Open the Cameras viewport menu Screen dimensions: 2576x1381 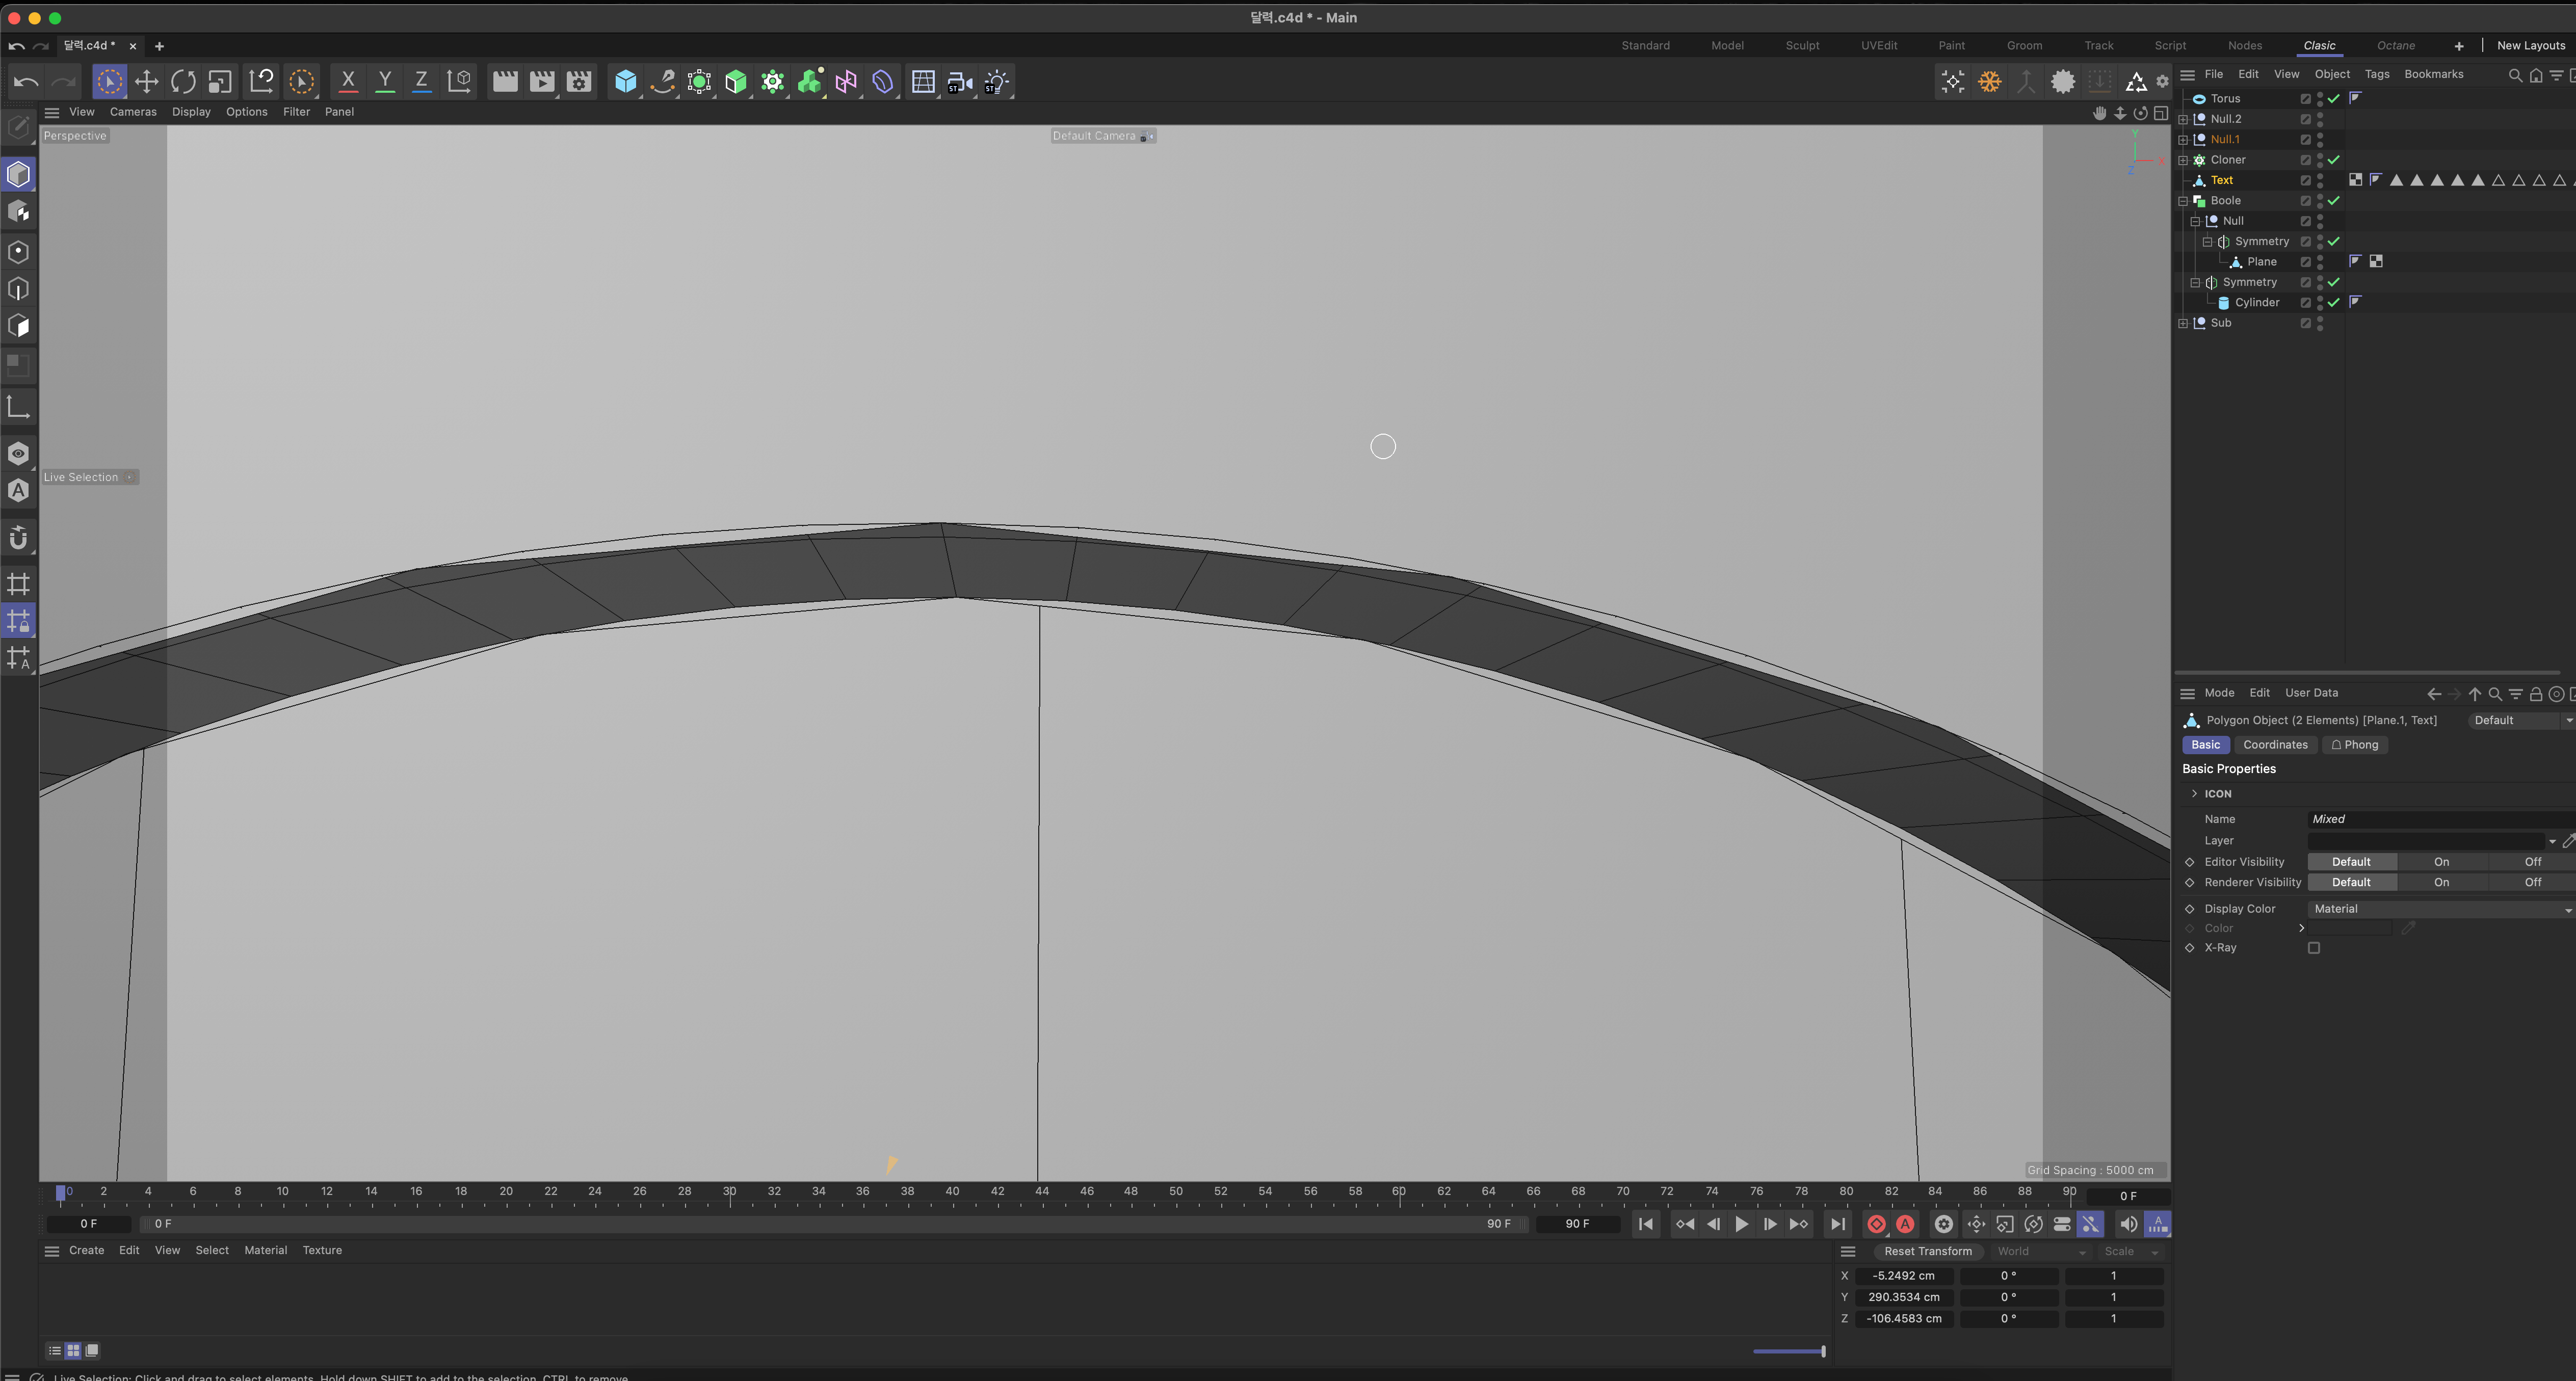tap(133, 112)
